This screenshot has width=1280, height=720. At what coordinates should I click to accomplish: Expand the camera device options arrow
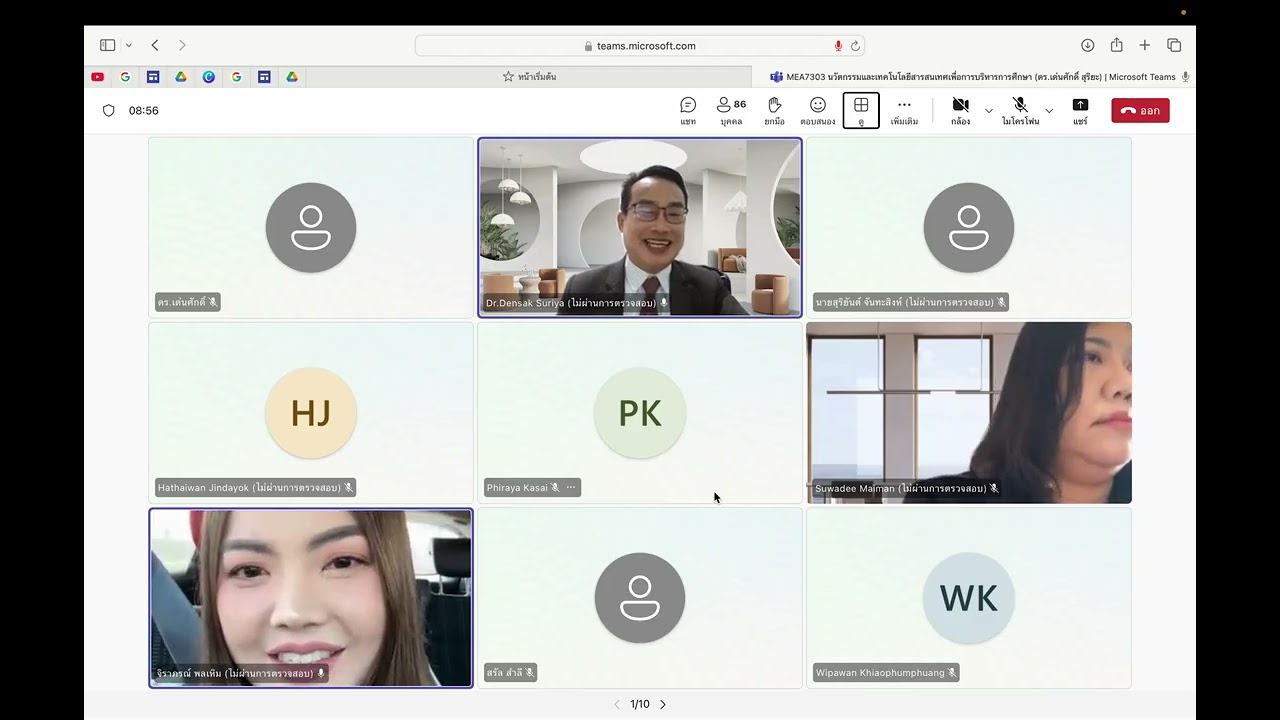tap(989, 111)
